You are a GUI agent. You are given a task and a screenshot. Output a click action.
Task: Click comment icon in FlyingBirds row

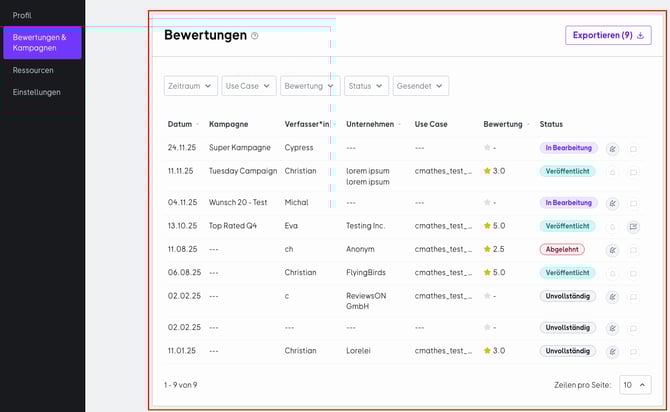[633, 272]
